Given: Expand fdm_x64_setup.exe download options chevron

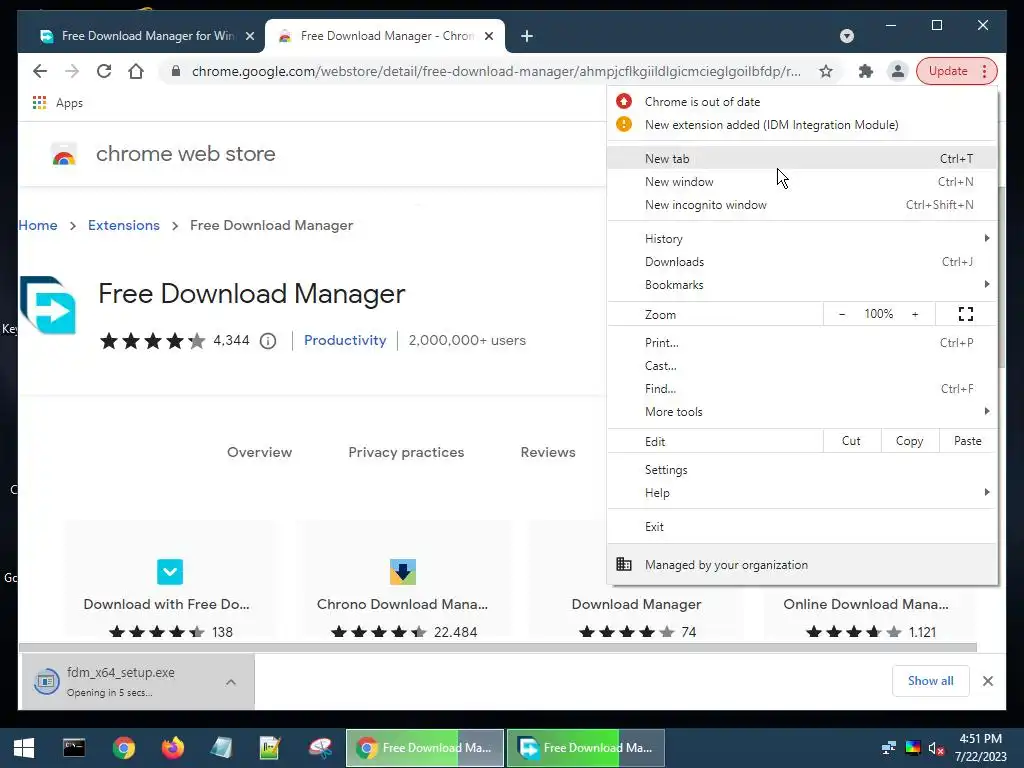Looking at the screenshot, I should (231, 682).
